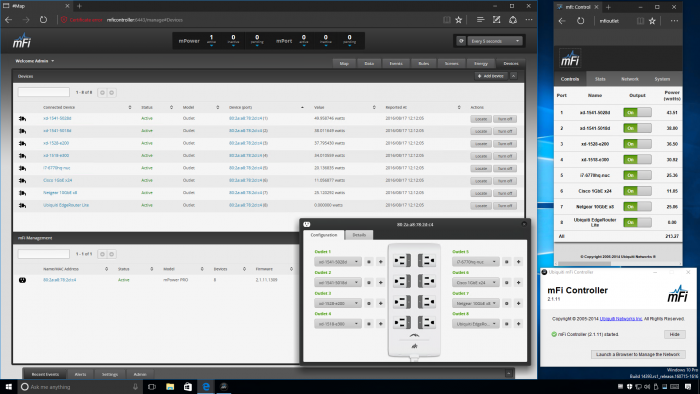
Task: Click the web note icon in main browser
Action: point(496,20)
